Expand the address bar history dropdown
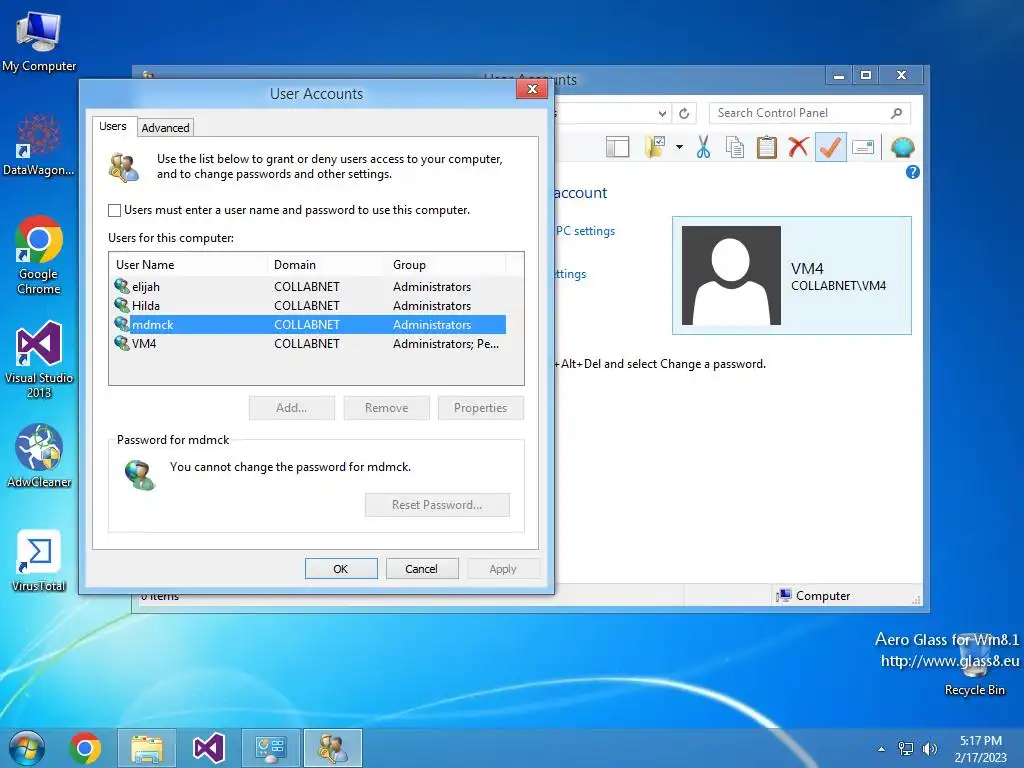Screen dimensions: 1024x768 (662, 114)
